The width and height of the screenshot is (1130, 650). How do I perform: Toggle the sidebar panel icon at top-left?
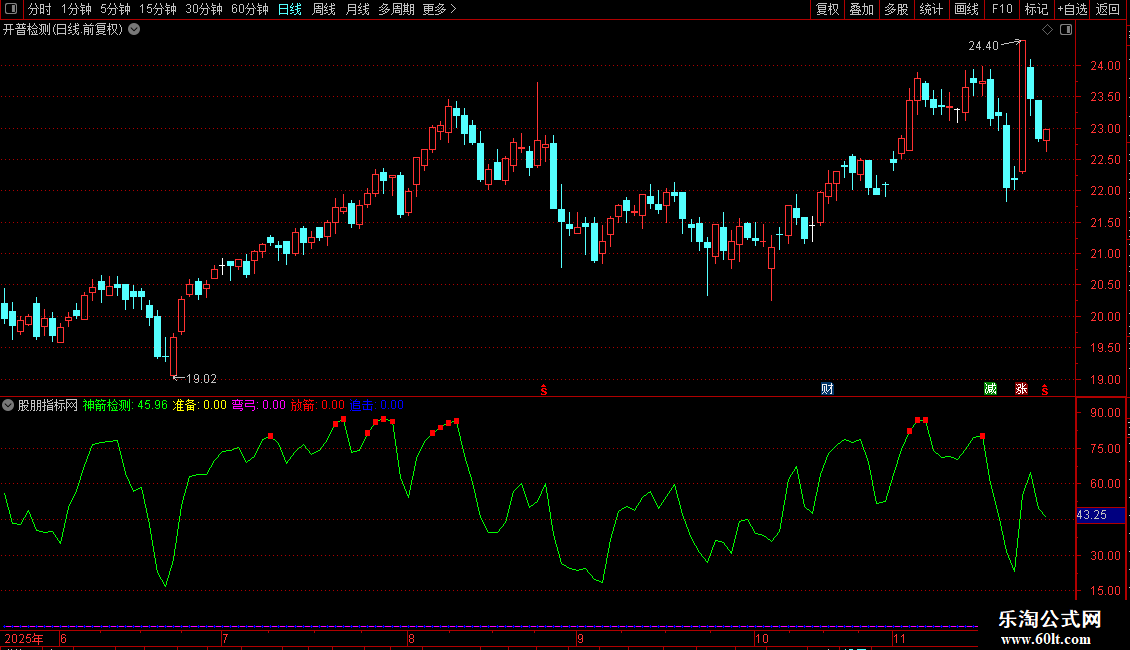coord(11,9)
